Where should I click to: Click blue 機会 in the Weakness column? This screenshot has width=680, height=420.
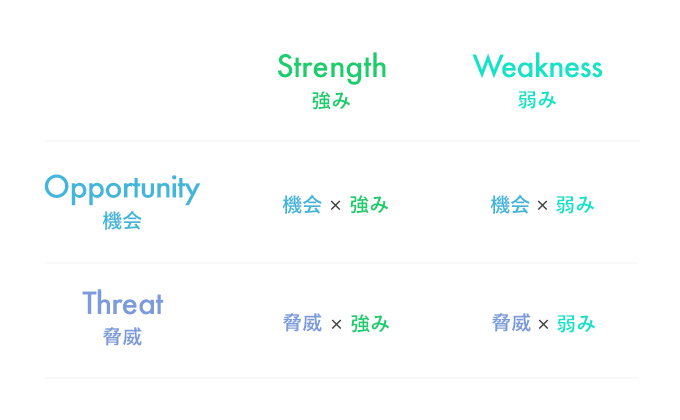(510, 205)
